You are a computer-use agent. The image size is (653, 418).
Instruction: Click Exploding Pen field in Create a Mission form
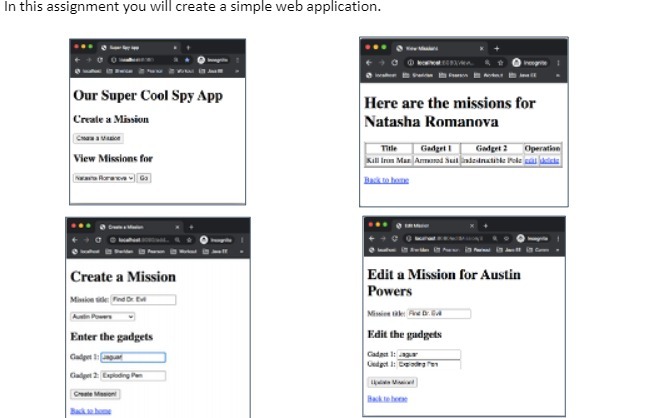(133, 376)
